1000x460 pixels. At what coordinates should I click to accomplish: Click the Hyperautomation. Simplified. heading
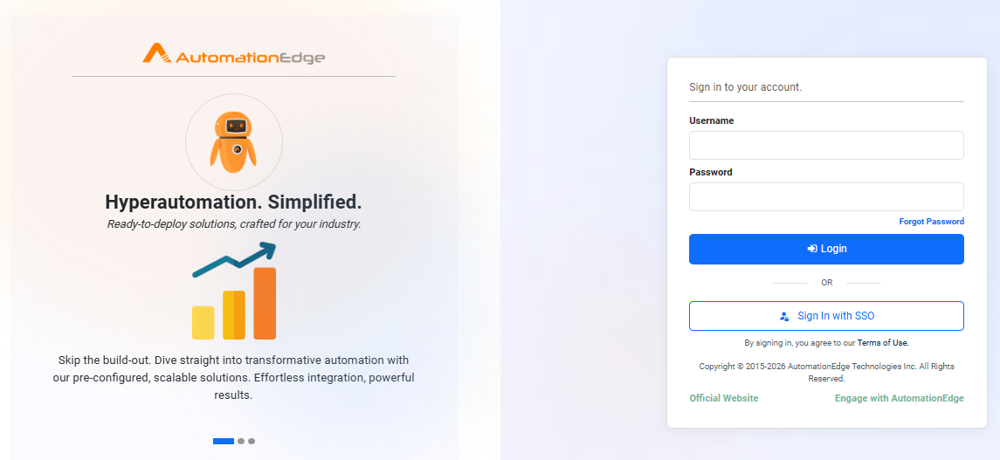tap(233, 202)
